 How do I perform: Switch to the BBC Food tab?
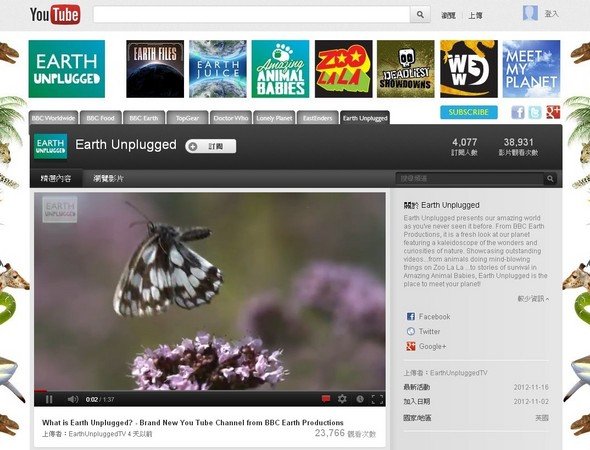point(100,118)
